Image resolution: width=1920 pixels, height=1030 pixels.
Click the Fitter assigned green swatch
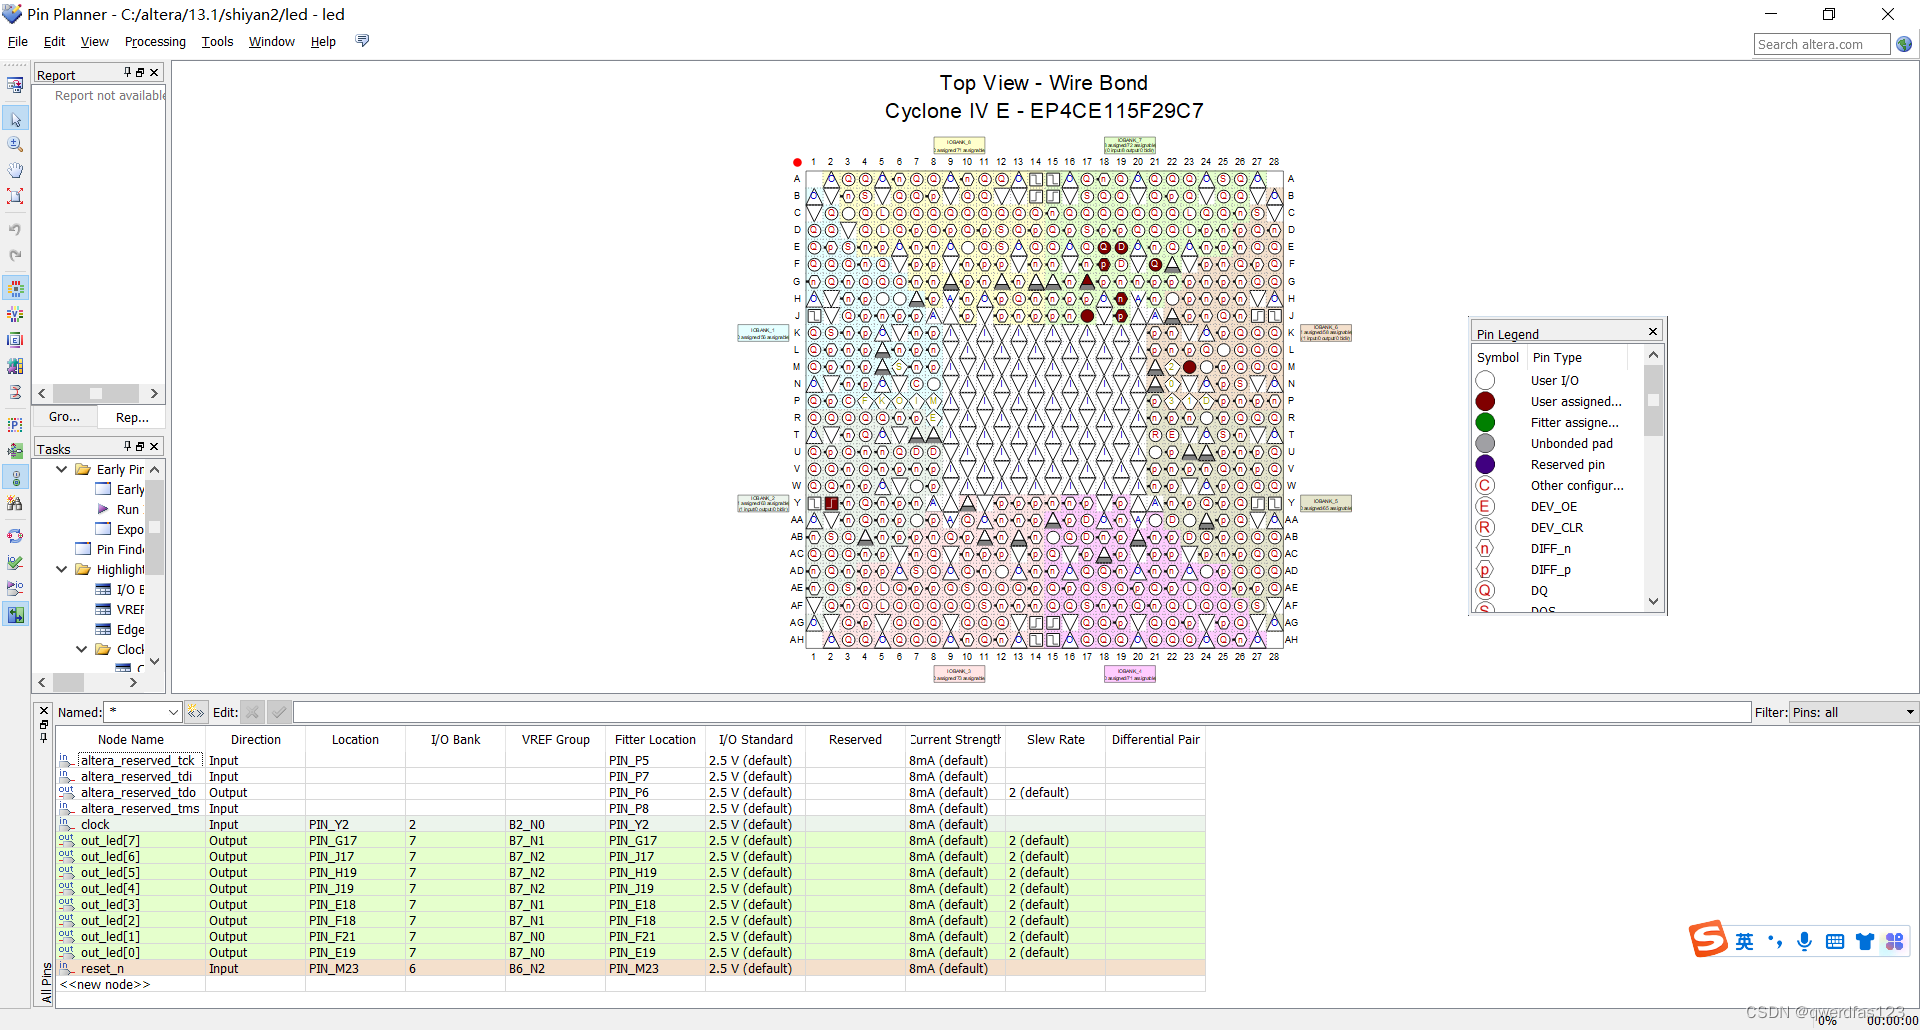click(x=1485, y=422)
